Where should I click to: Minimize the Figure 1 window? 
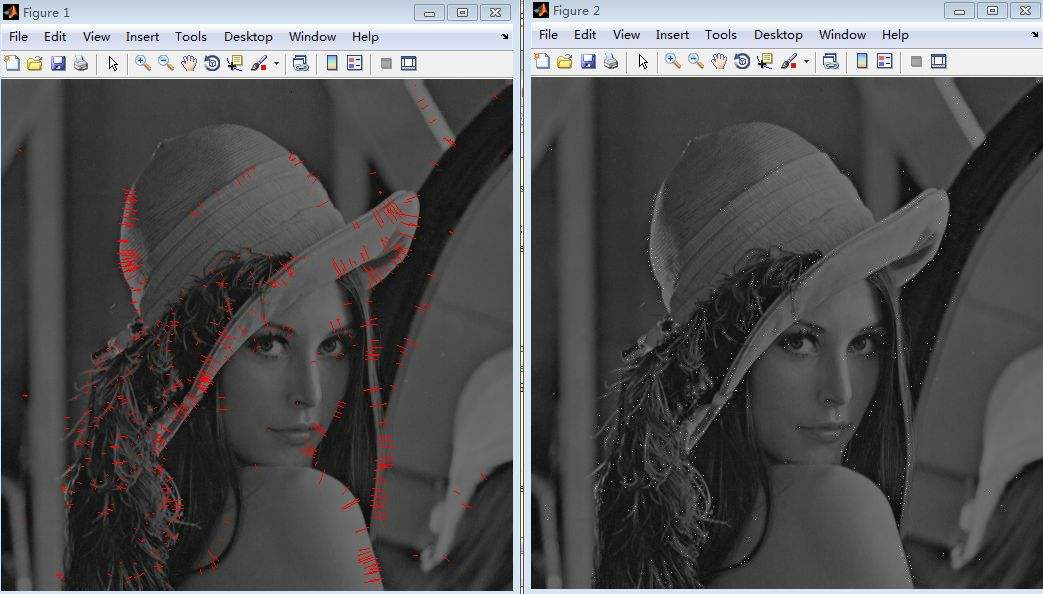click(430, 13)
